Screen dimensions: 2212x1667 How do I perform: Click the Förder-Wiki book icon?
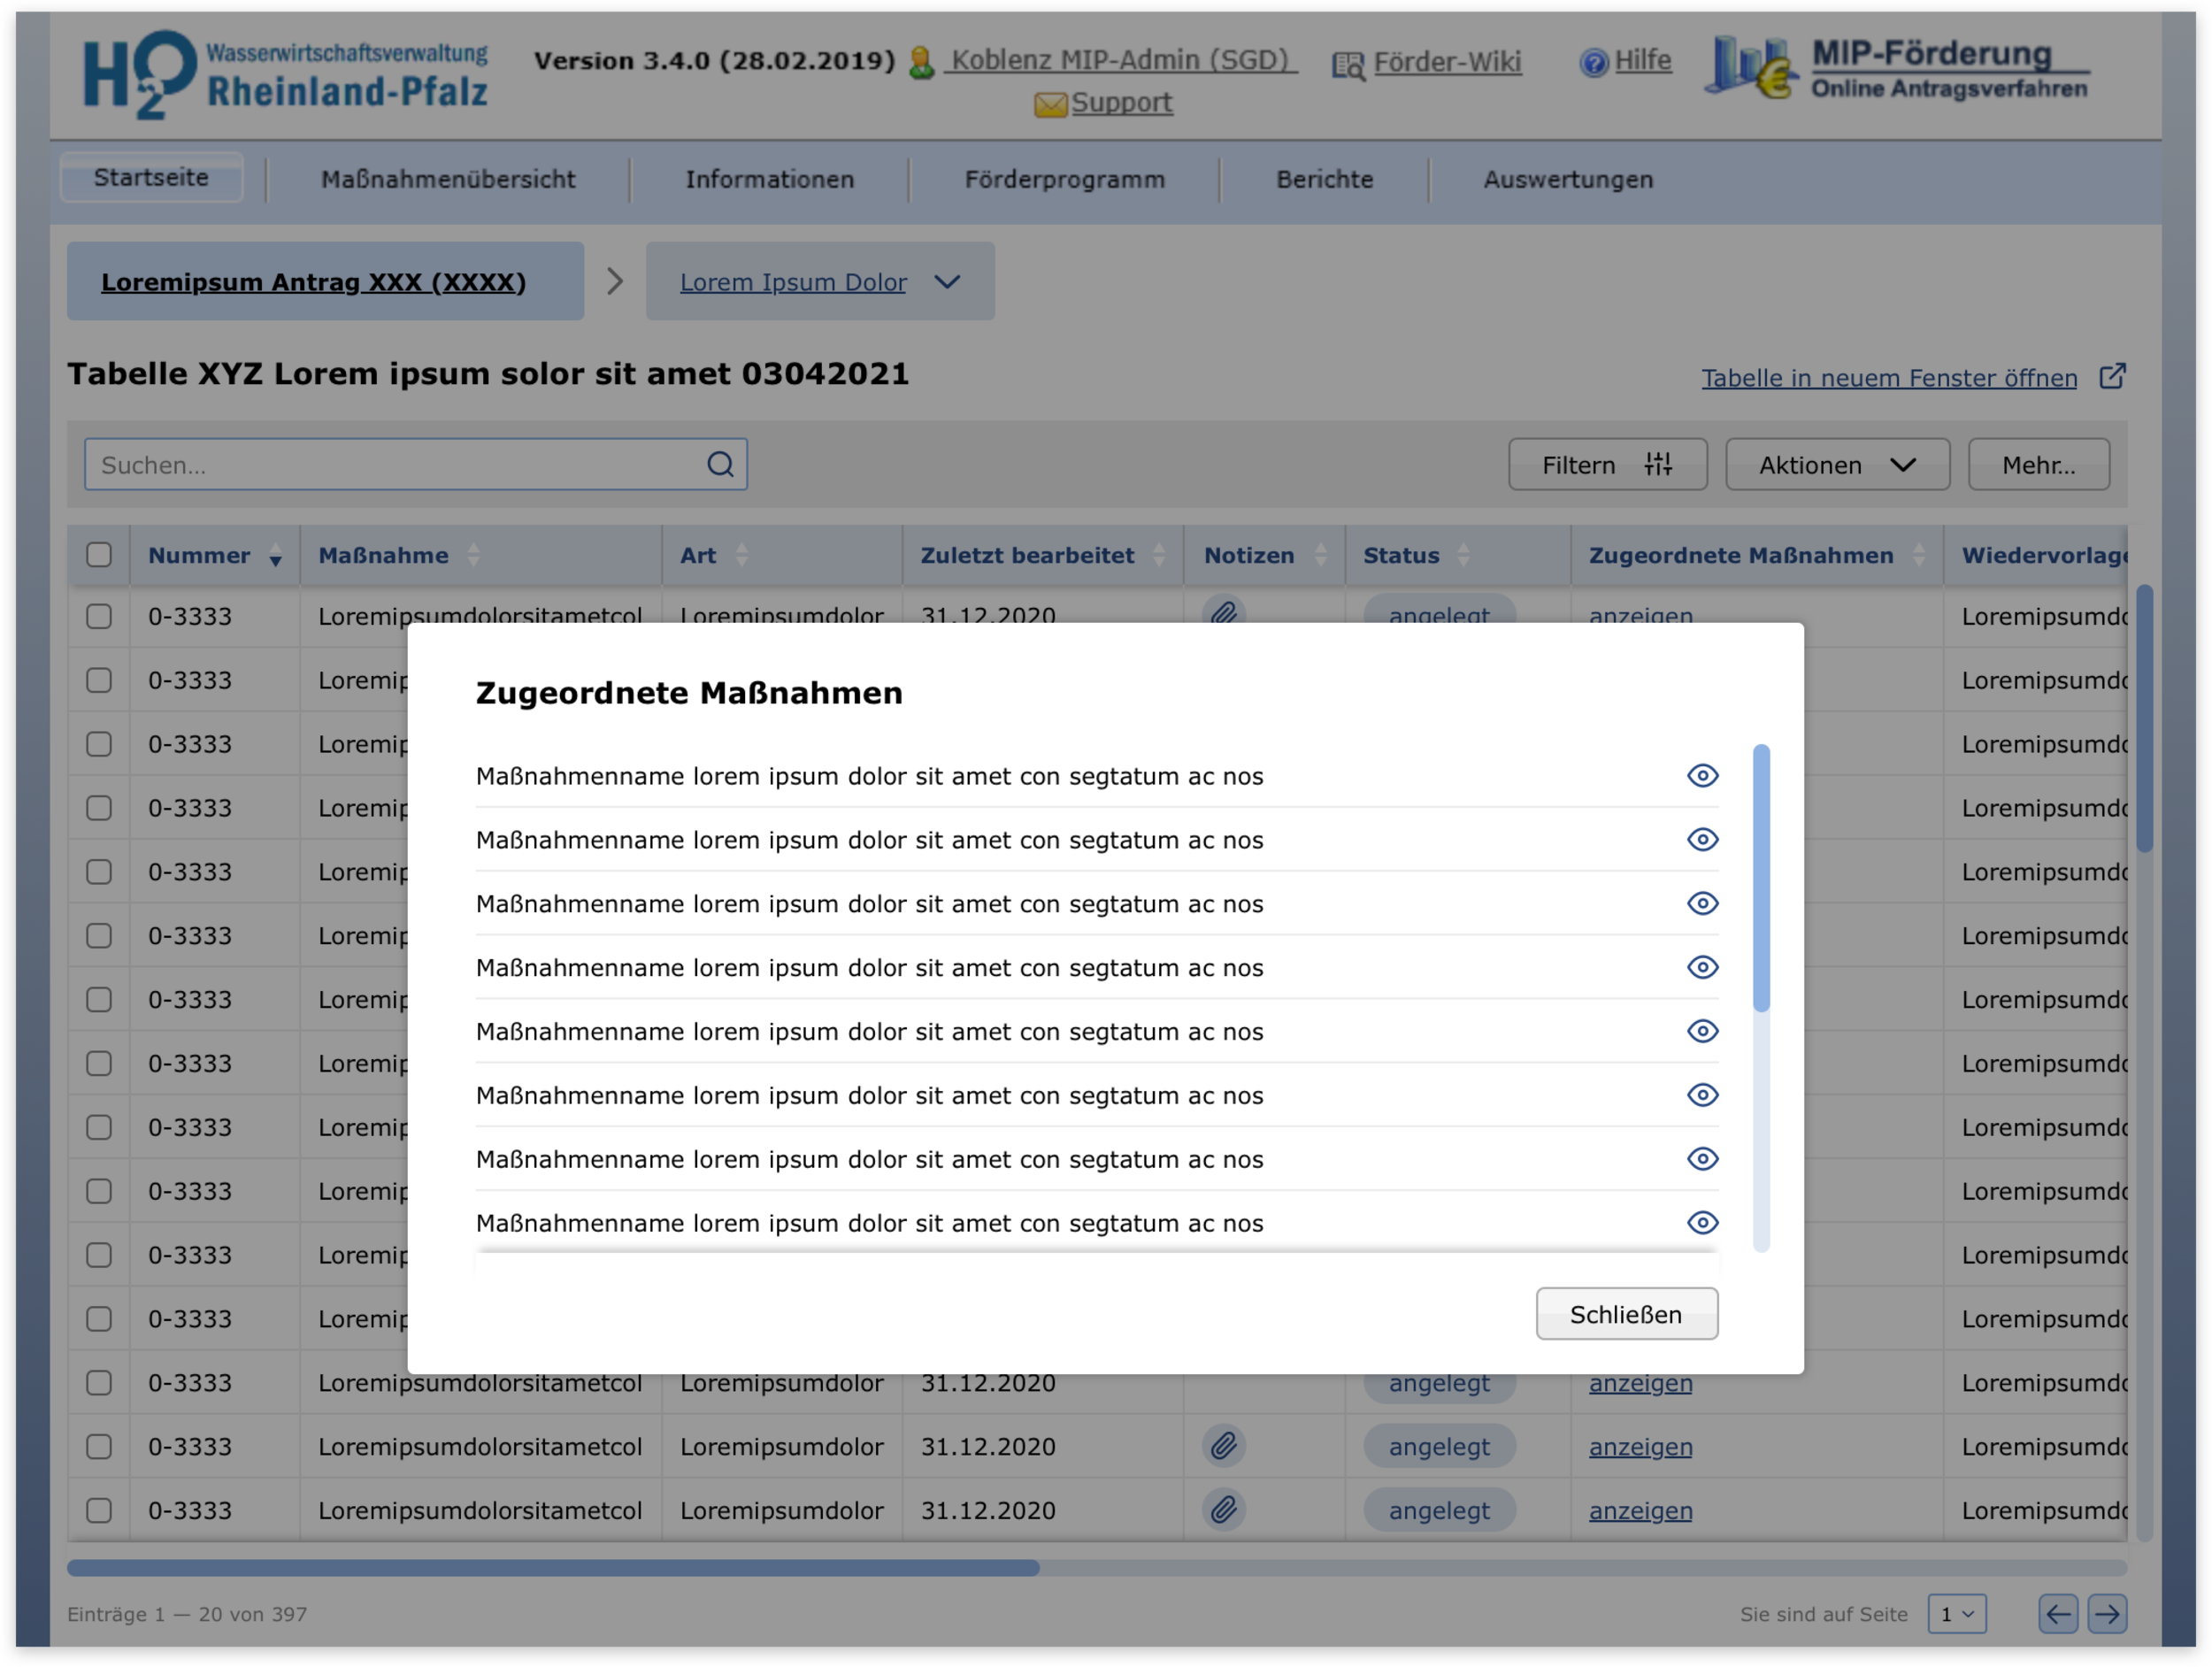1347,65
